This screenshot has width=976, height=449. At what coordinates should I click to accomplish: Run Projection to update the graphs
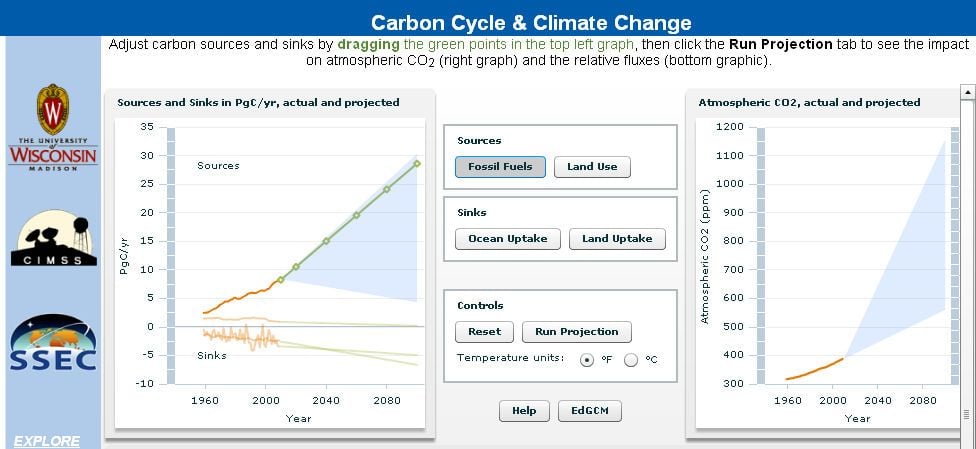pos(576,332)
